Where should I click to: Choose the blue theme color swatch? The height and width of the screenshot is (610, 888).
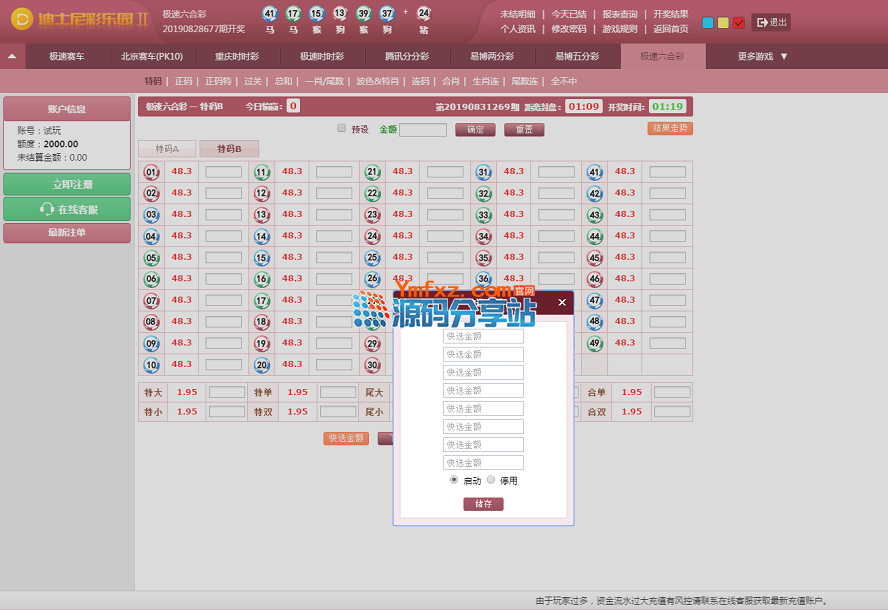coord(708,22)
